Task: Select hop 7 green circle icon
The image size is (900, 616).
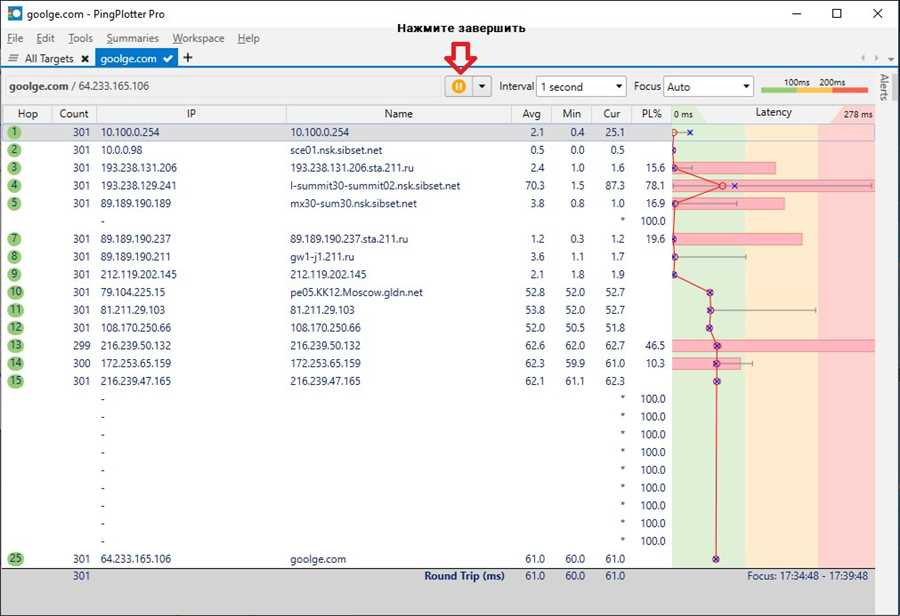Action: 14,239
